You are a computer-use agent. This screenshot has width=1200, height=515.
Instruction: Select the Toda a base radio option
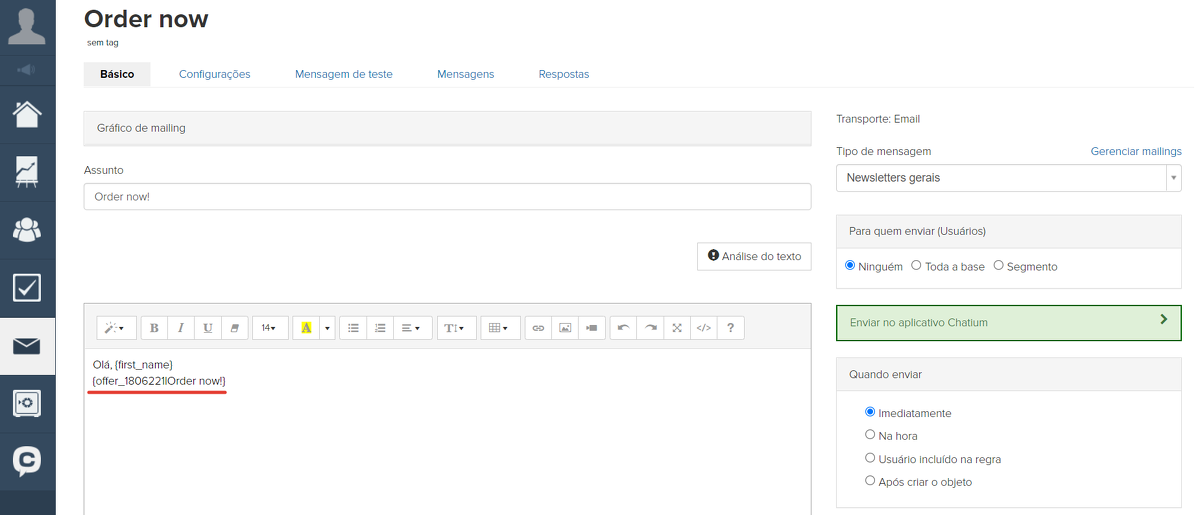917,266
